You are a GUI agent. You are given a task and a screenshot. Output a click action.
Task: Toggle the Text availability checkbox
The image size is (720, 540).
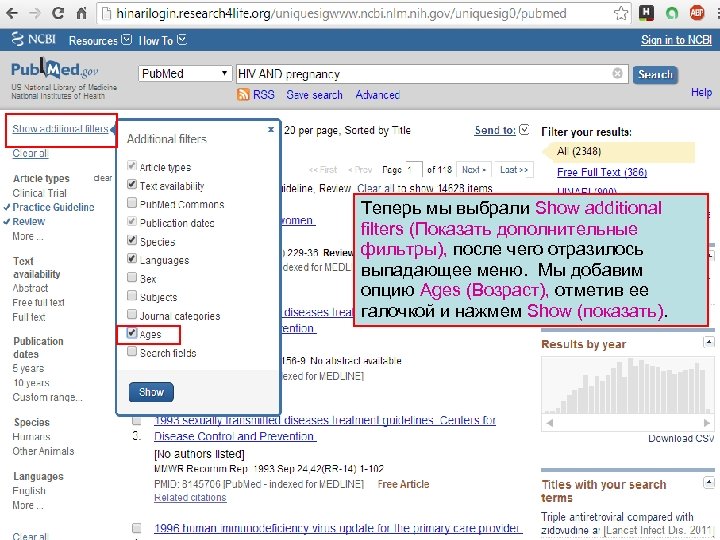(132, 184)
